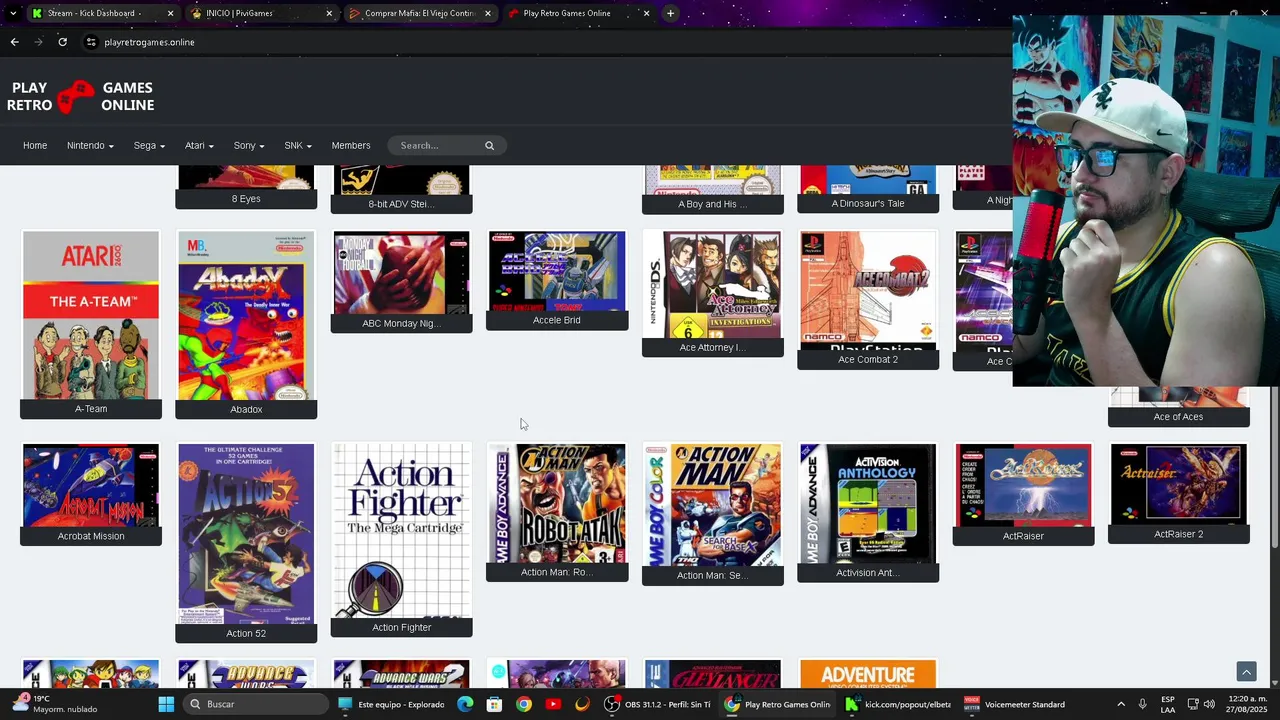Open Ace of Aces game label

tap(1179, 417)
